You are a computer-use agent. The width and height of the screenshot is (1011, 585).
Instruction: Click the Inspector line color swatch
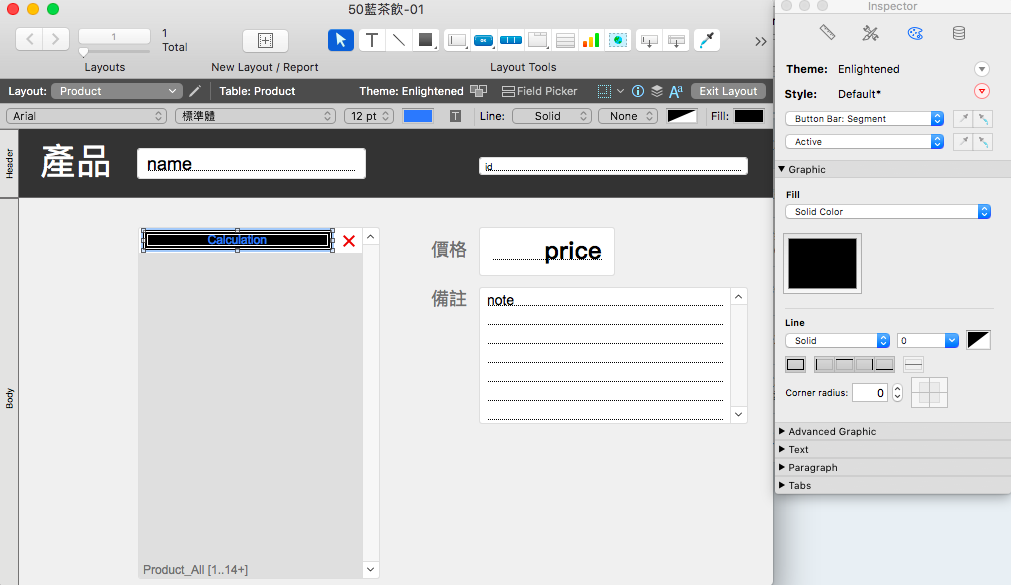tap(978, 341)
